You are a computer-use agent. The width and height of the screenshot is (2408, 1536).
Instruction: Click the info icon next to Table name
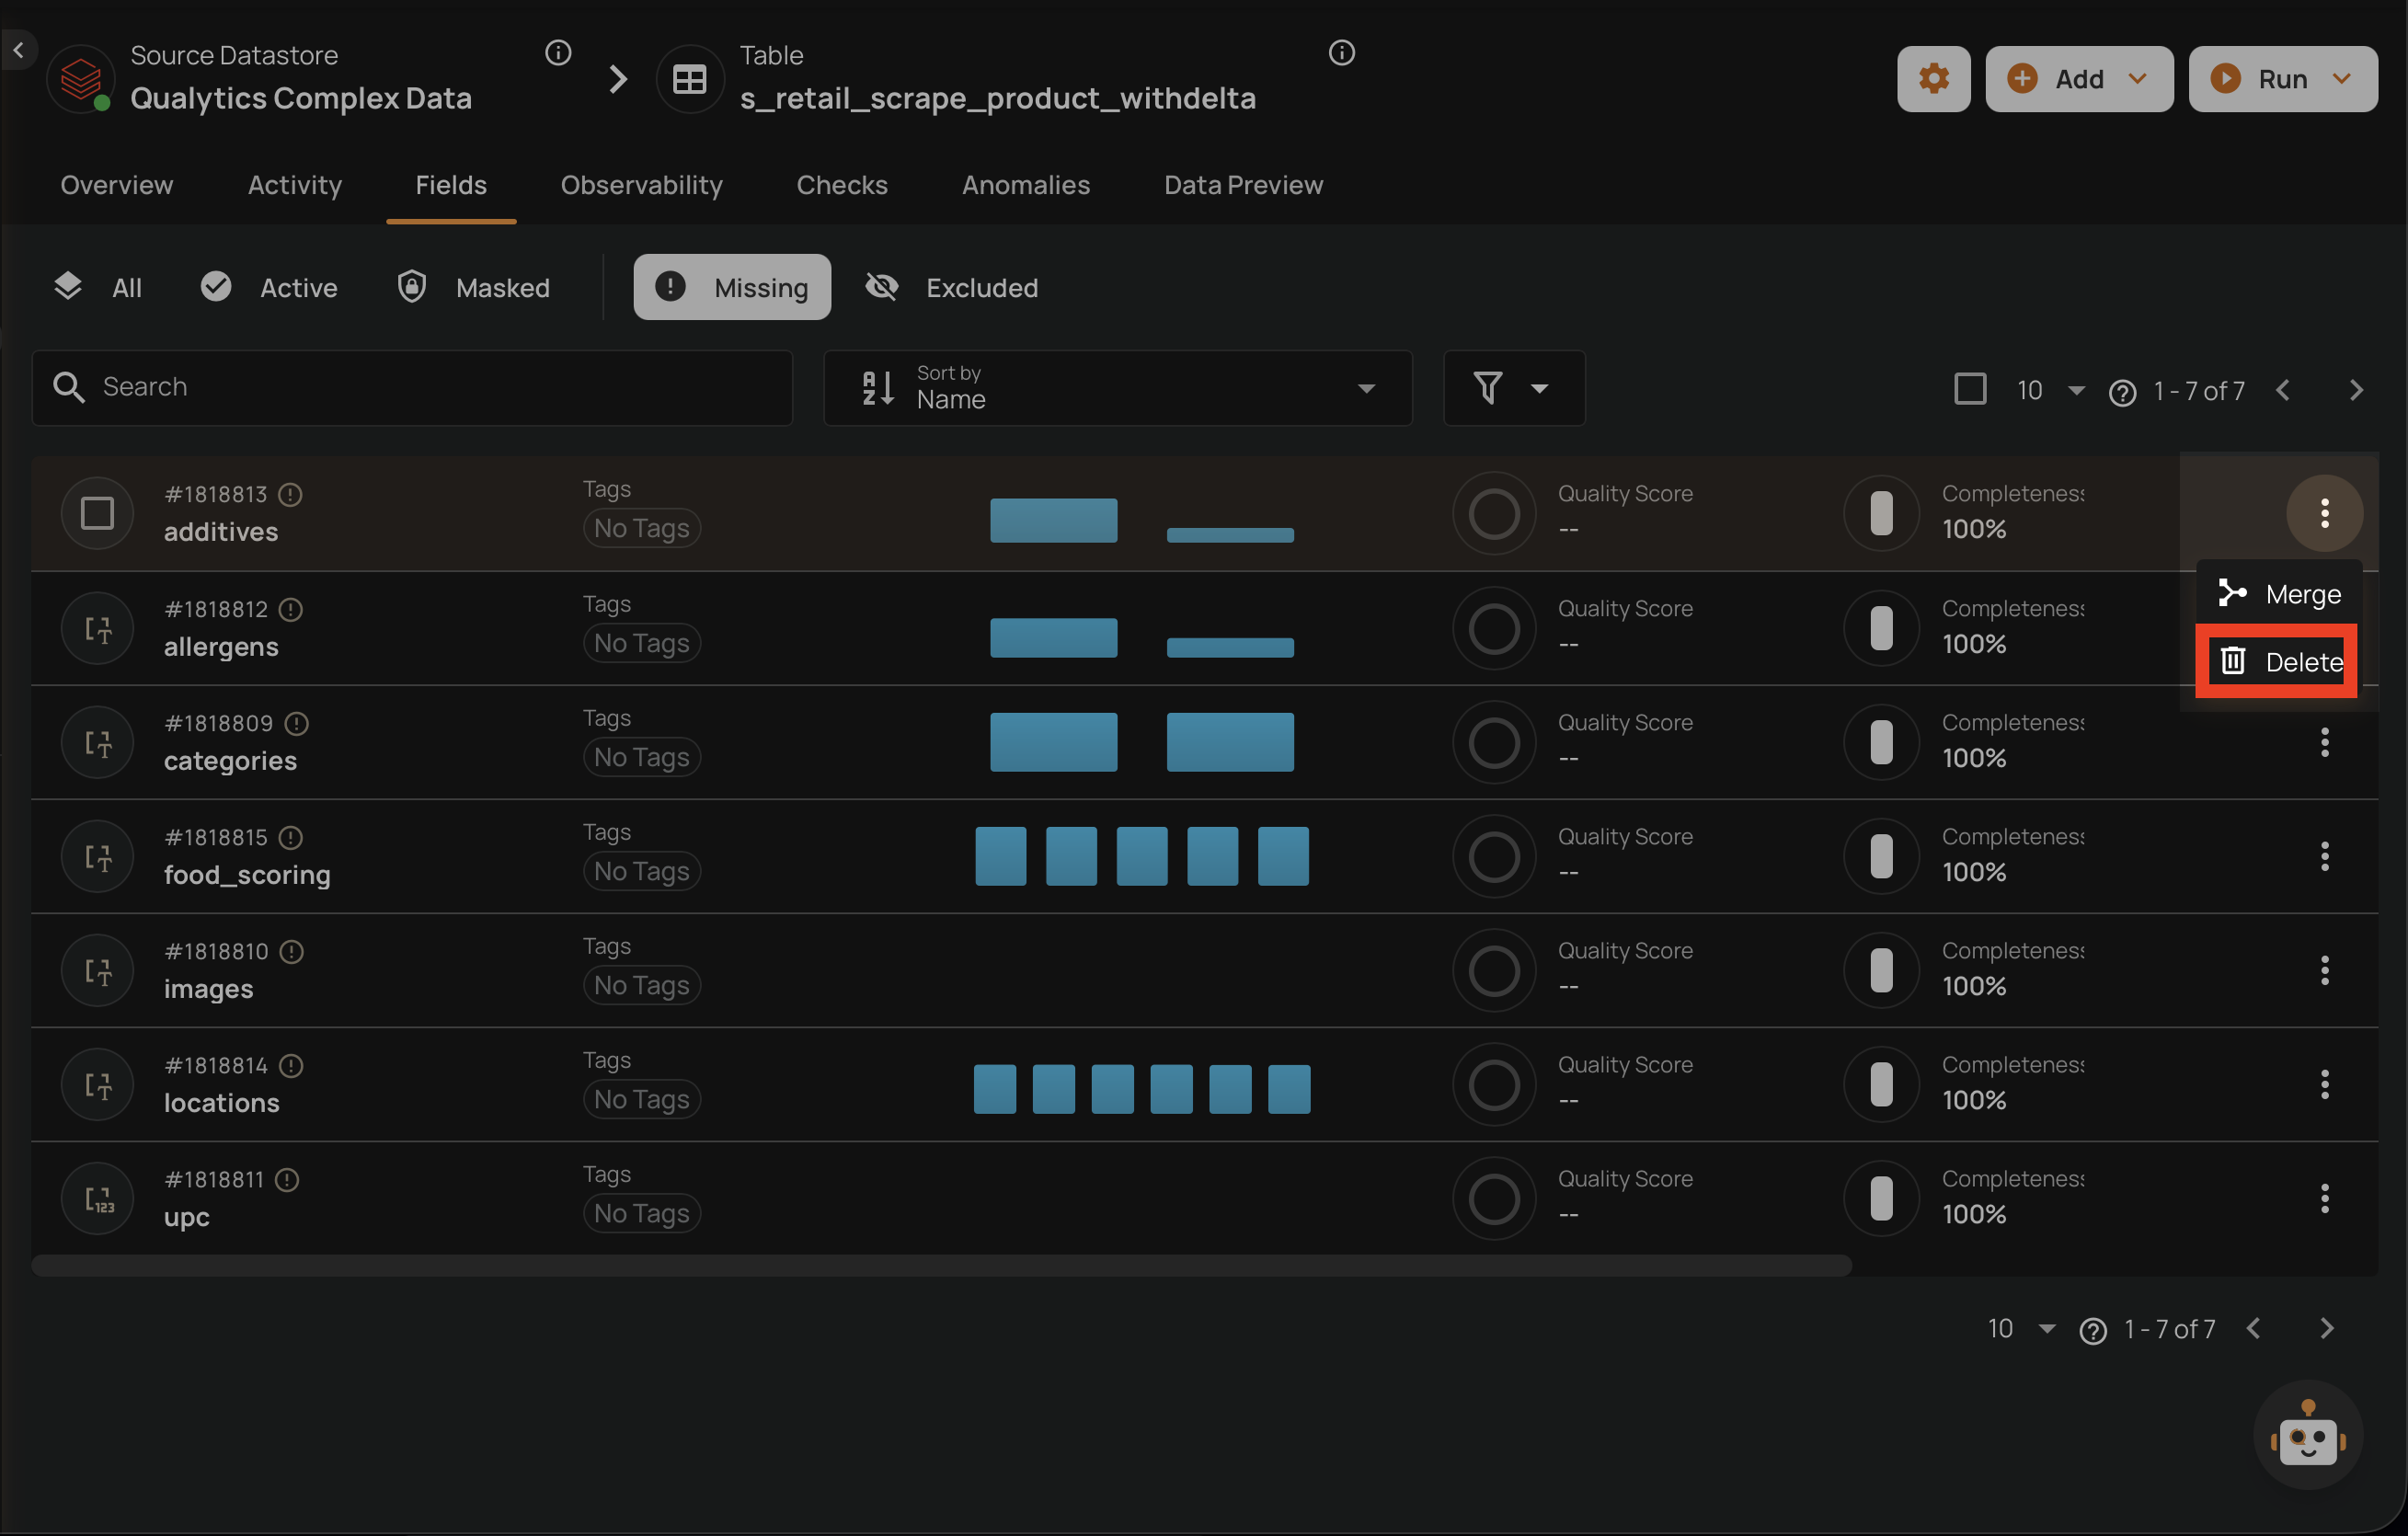(1341, 53)
